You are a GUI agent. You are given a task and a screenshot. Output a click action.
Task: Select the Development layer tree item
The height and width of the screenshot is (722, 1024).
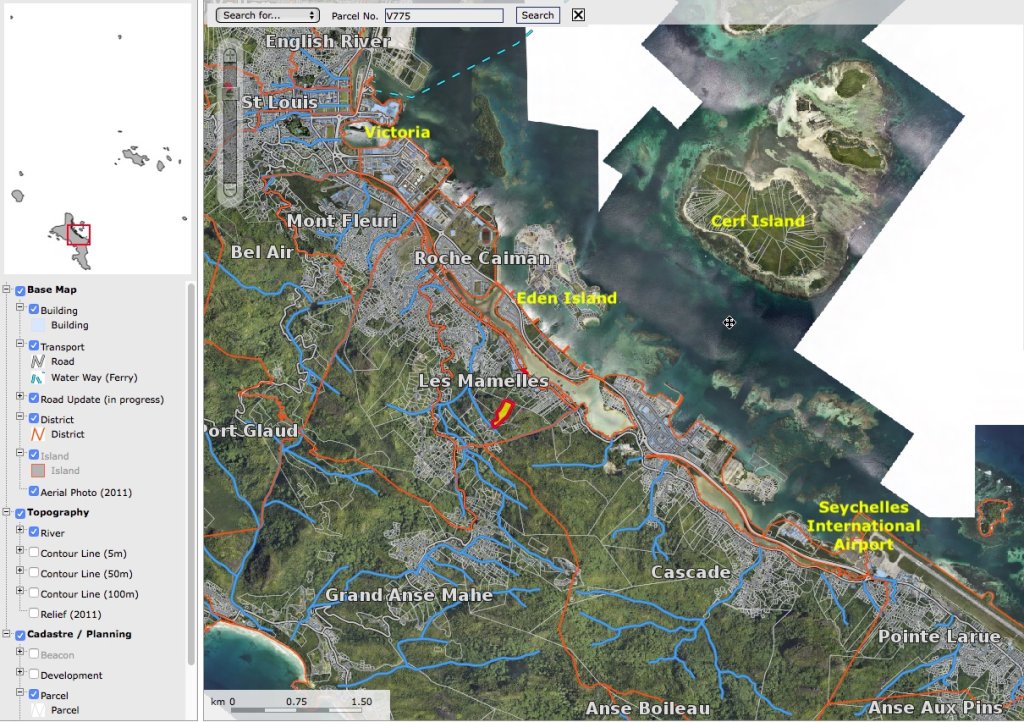(71, 675)
